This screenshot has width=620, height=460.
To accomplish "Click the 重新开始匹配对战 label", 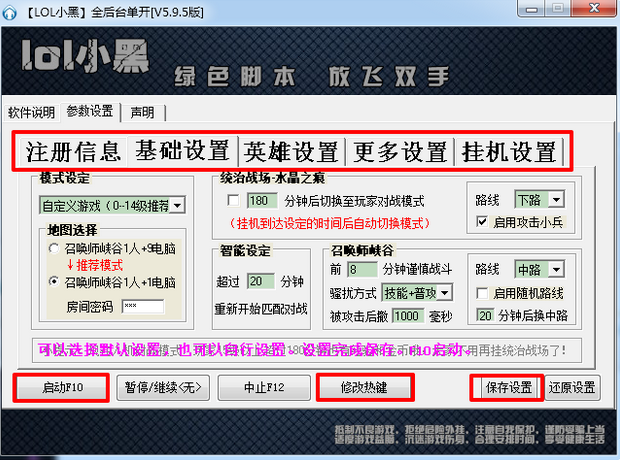I will [x=261, y=309].
